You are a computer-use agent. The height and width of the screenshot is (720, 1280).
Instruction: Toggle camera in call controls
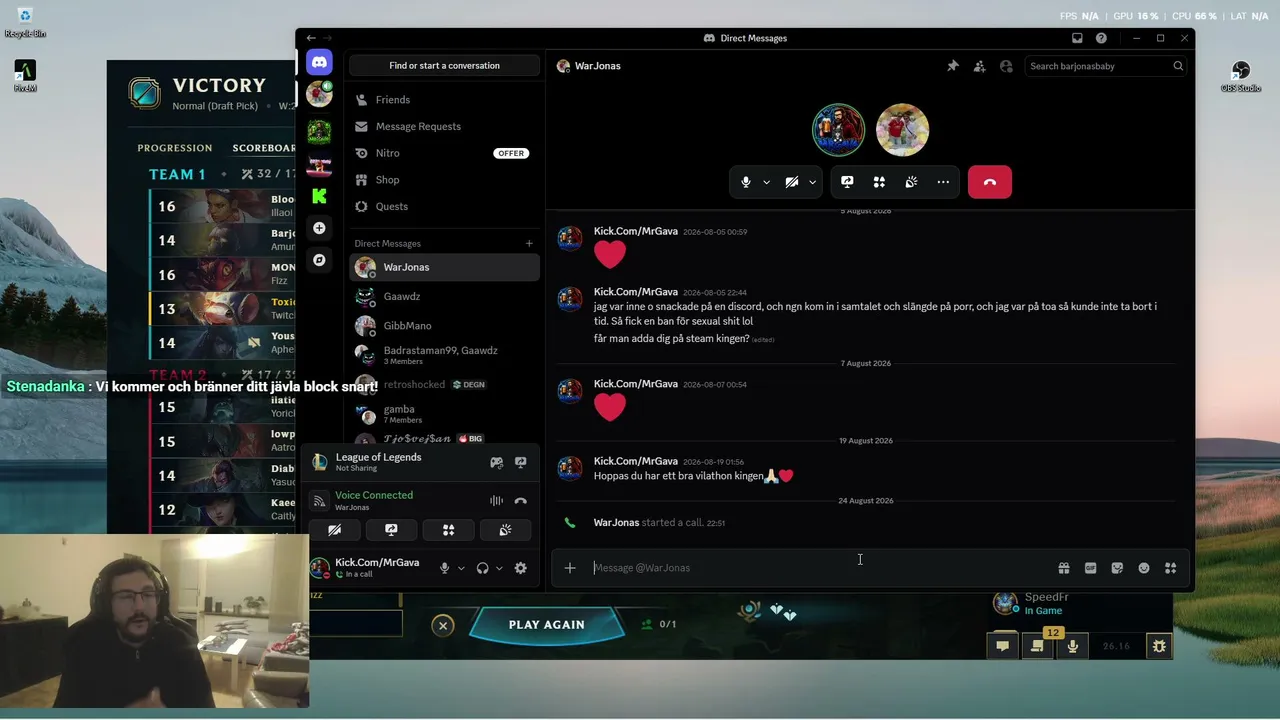791,182
